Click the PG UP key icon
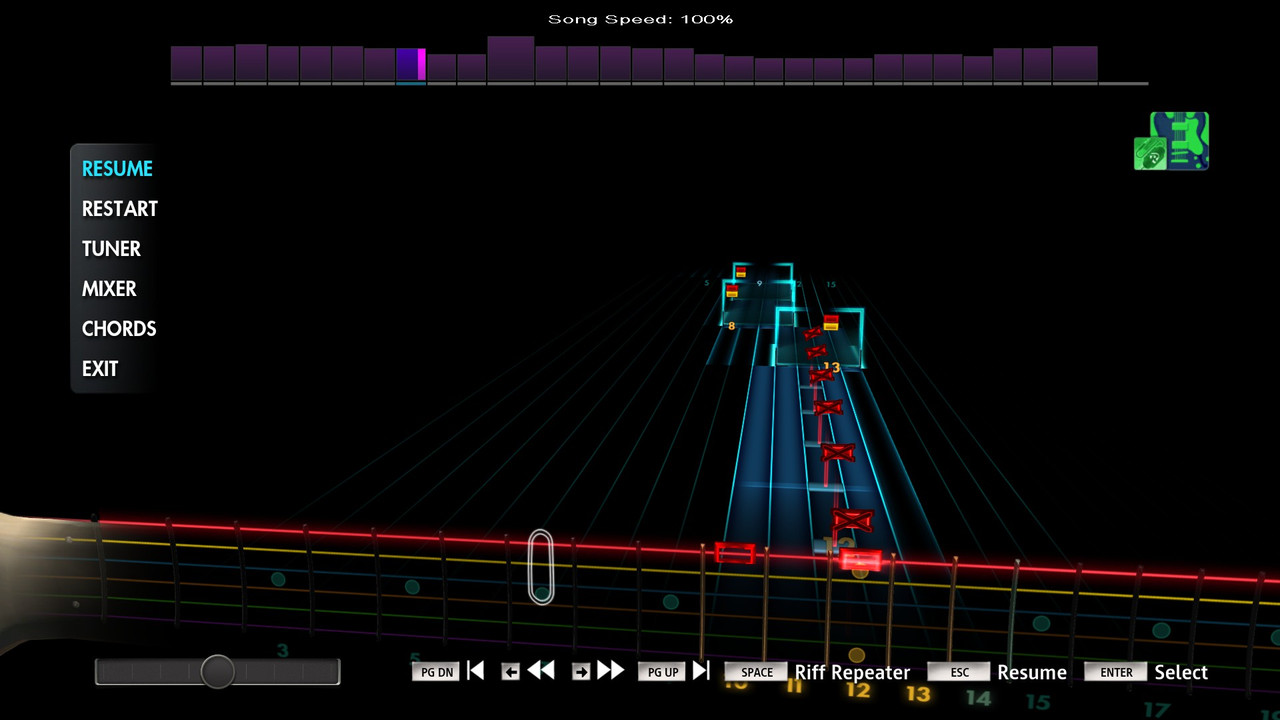Screen dimensions: 1280x720 tap(662, 672)
